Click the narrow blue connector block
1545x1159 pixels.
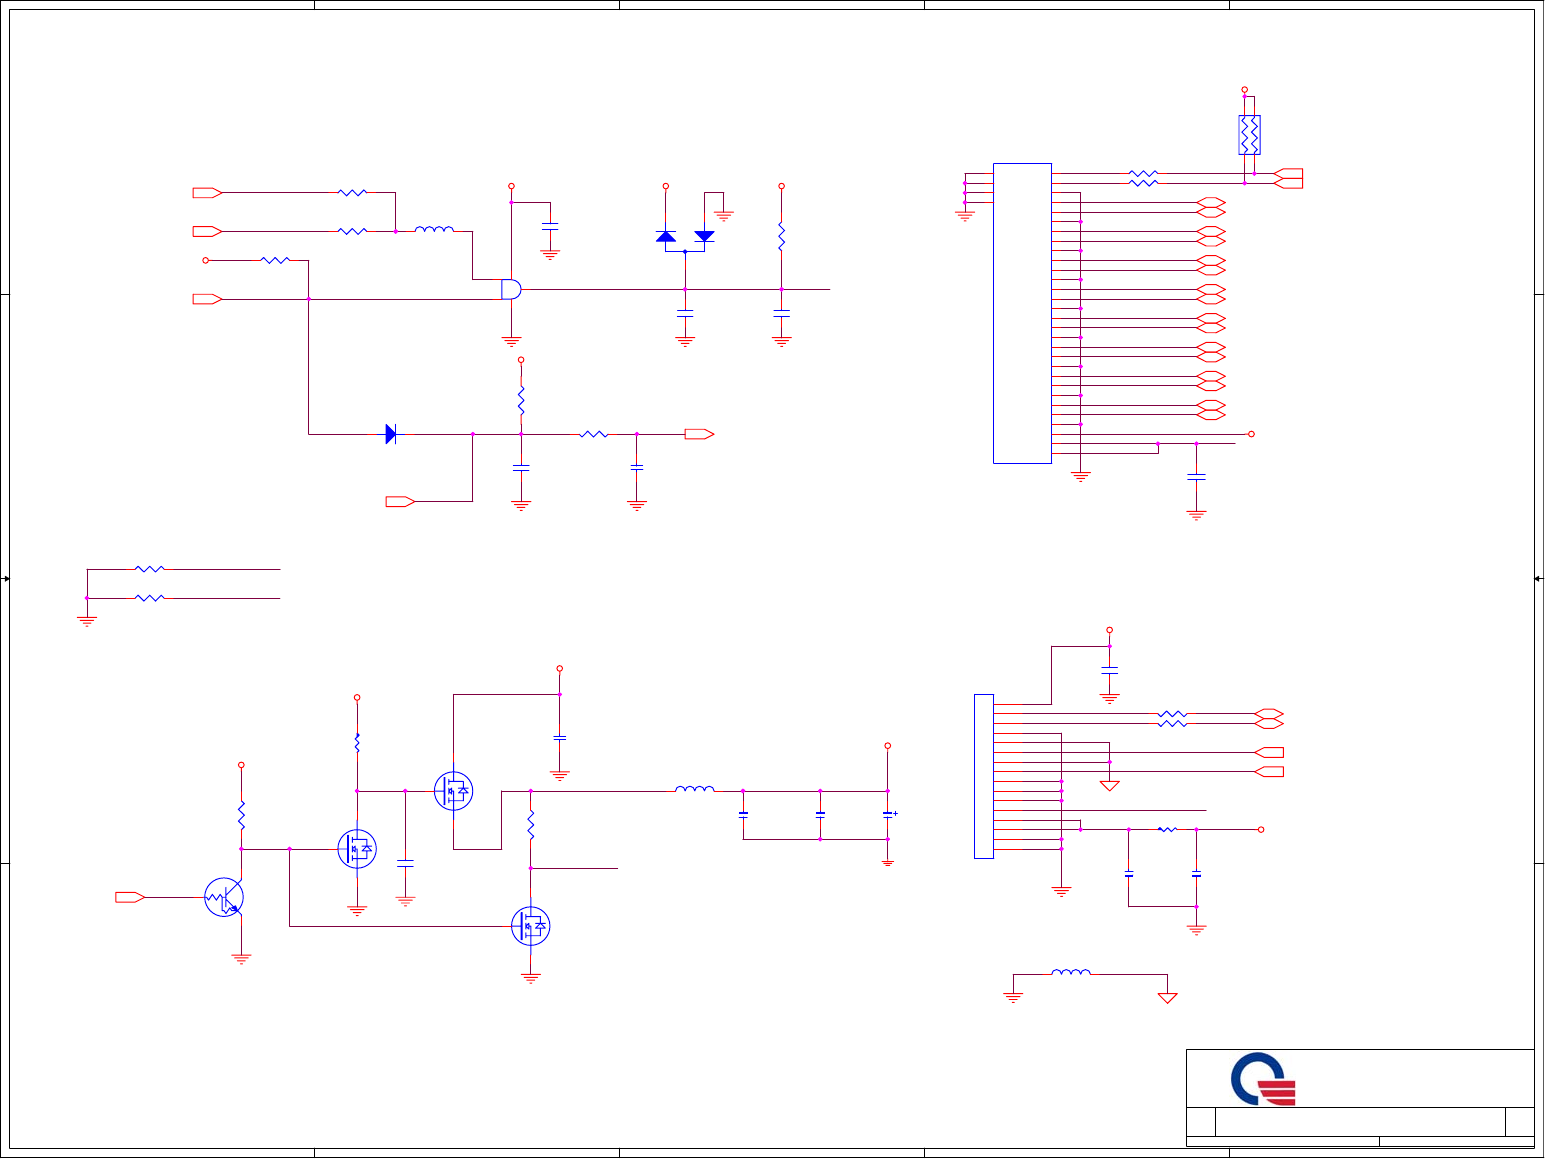[x=984, y=776]
